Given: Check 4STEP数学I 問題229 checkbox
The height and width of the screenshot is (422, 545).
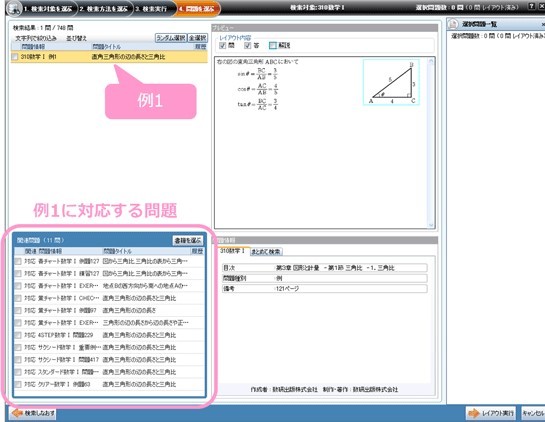Looking at the screenshot, I should coord(18,335).
